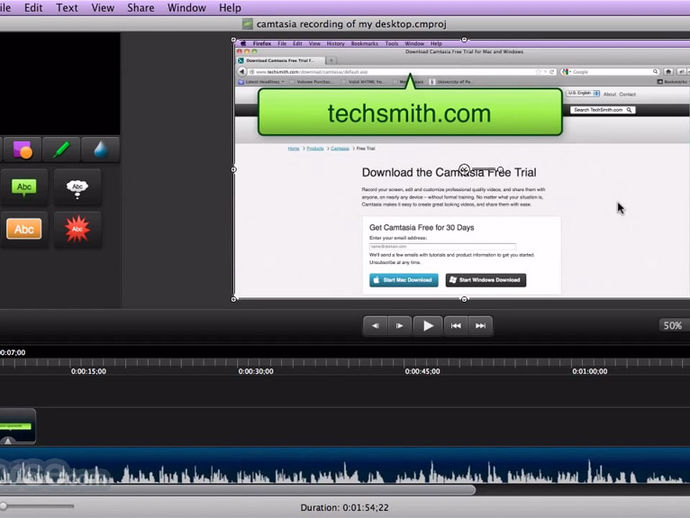Click the timeline horizontal scrollbar

pos(238,489)
